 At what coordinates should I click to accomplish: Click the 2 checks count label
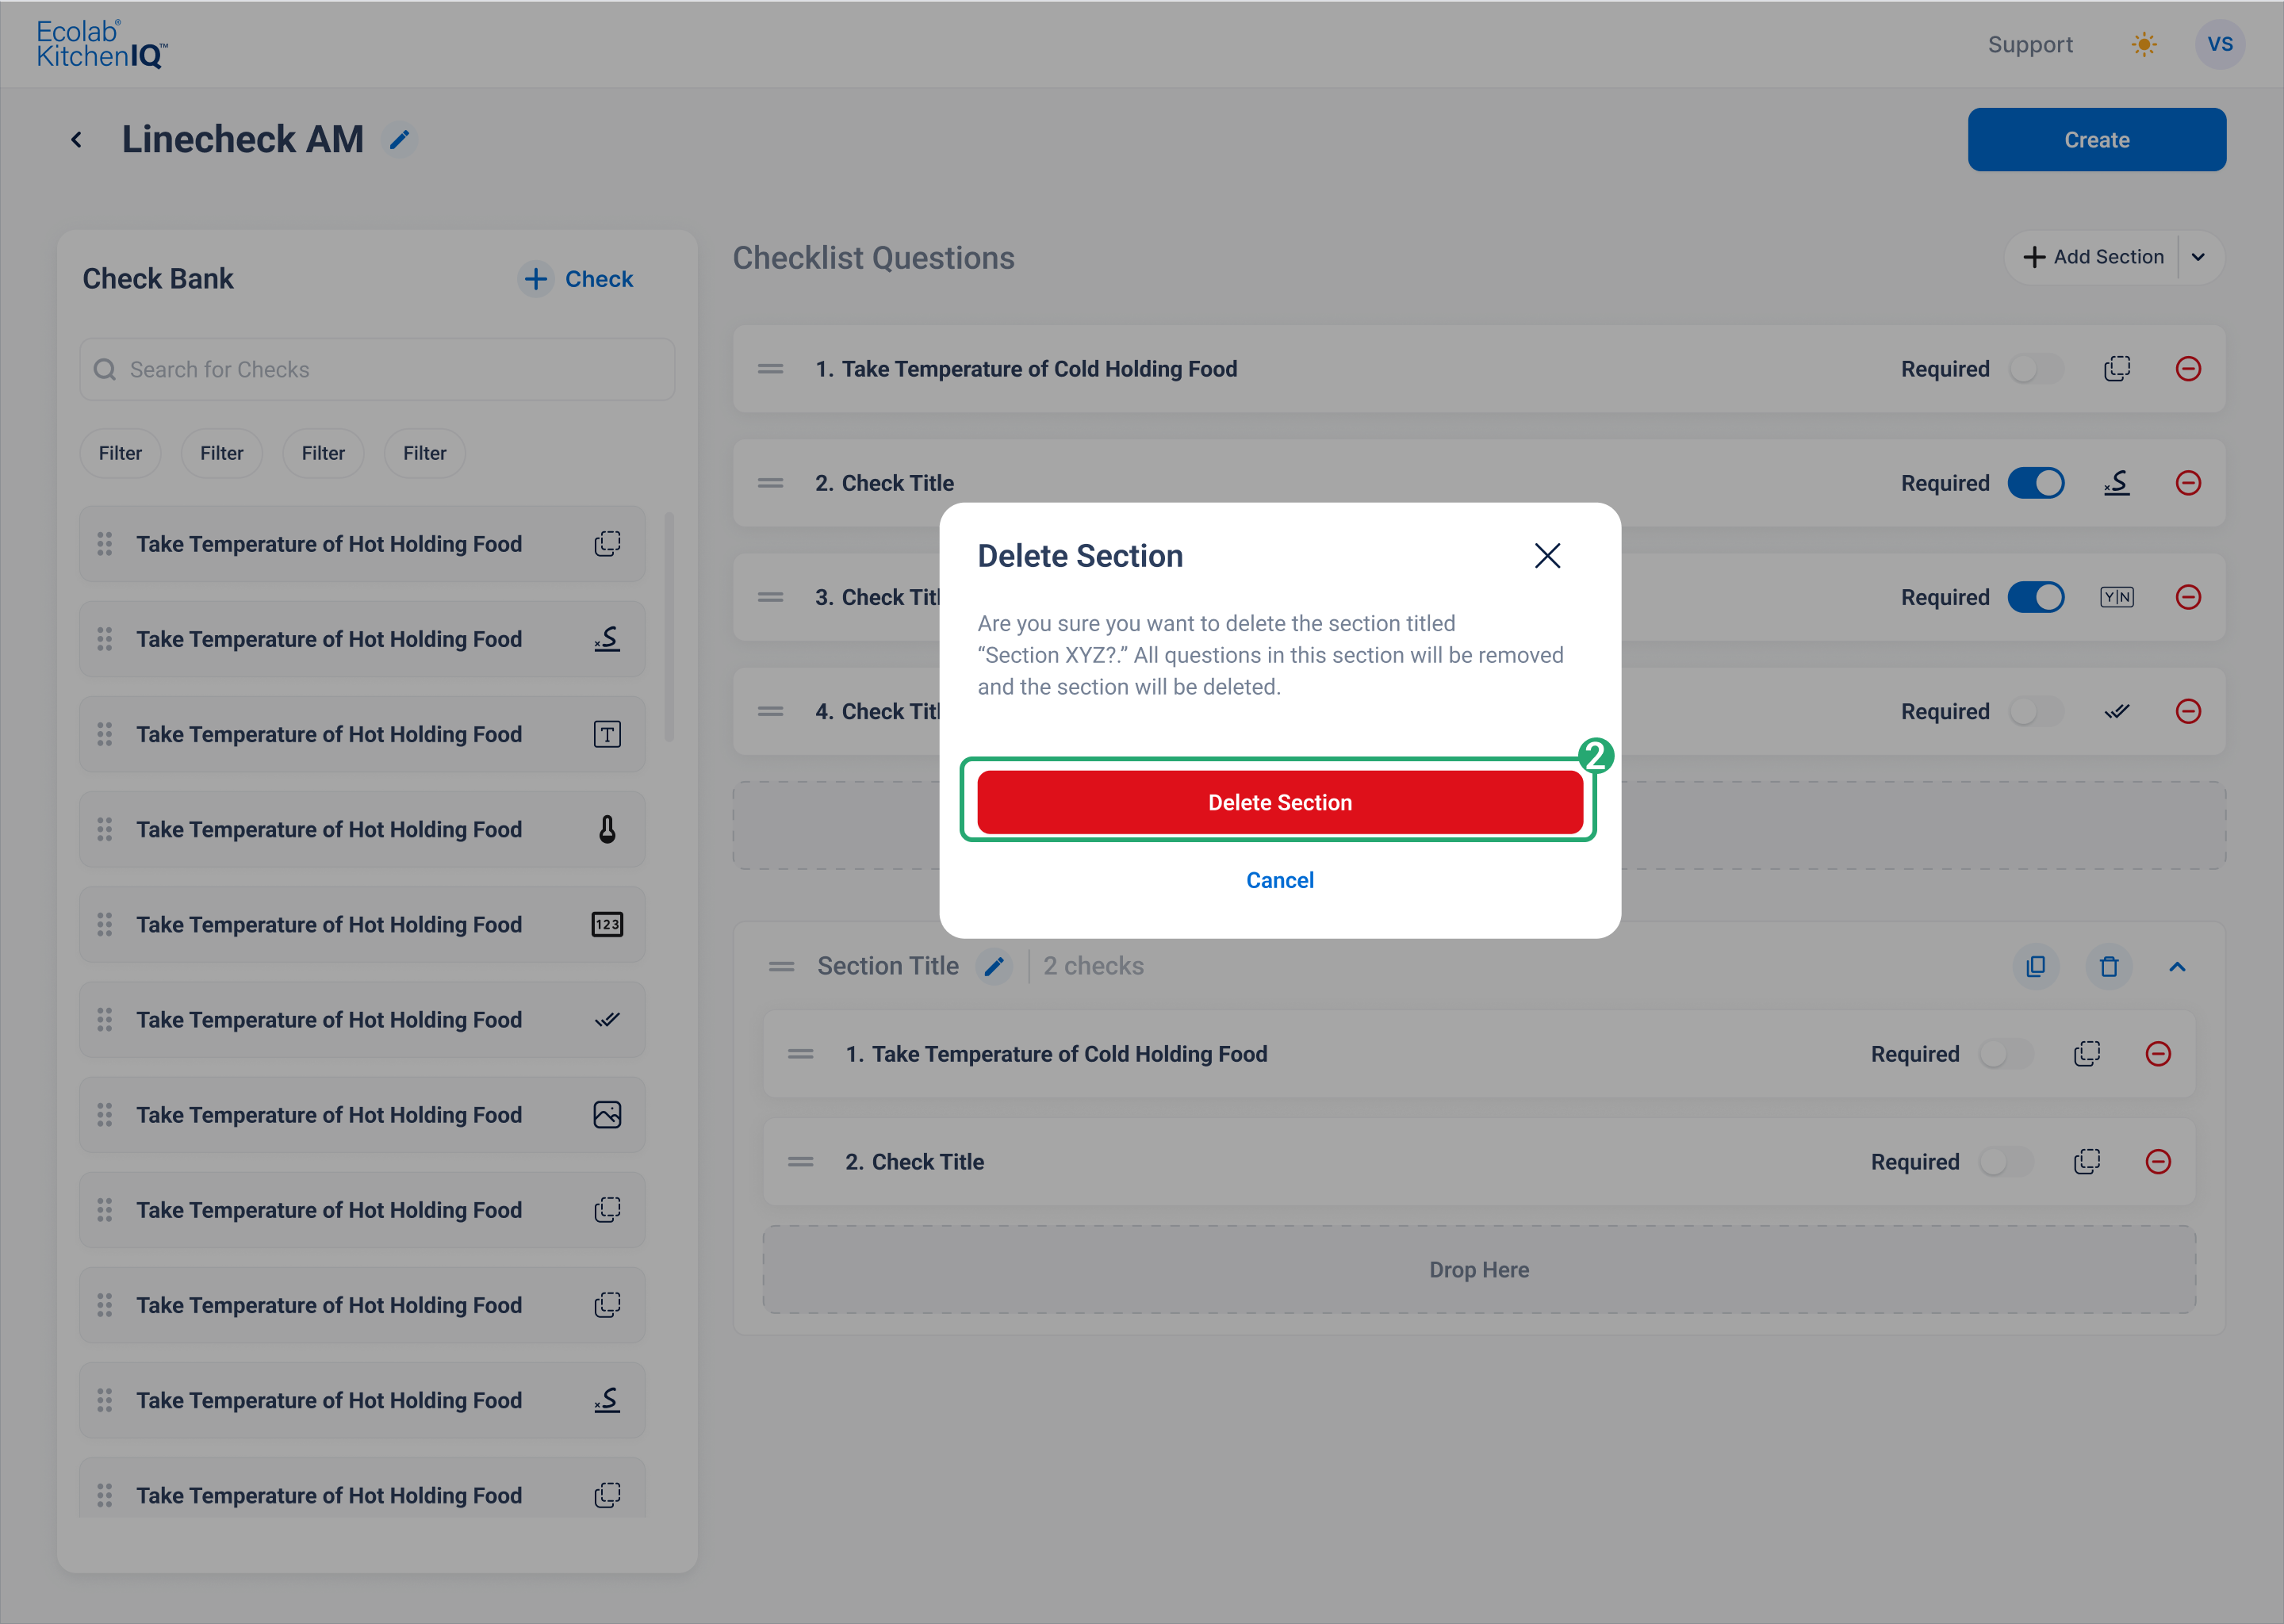tap(1093, 966)
